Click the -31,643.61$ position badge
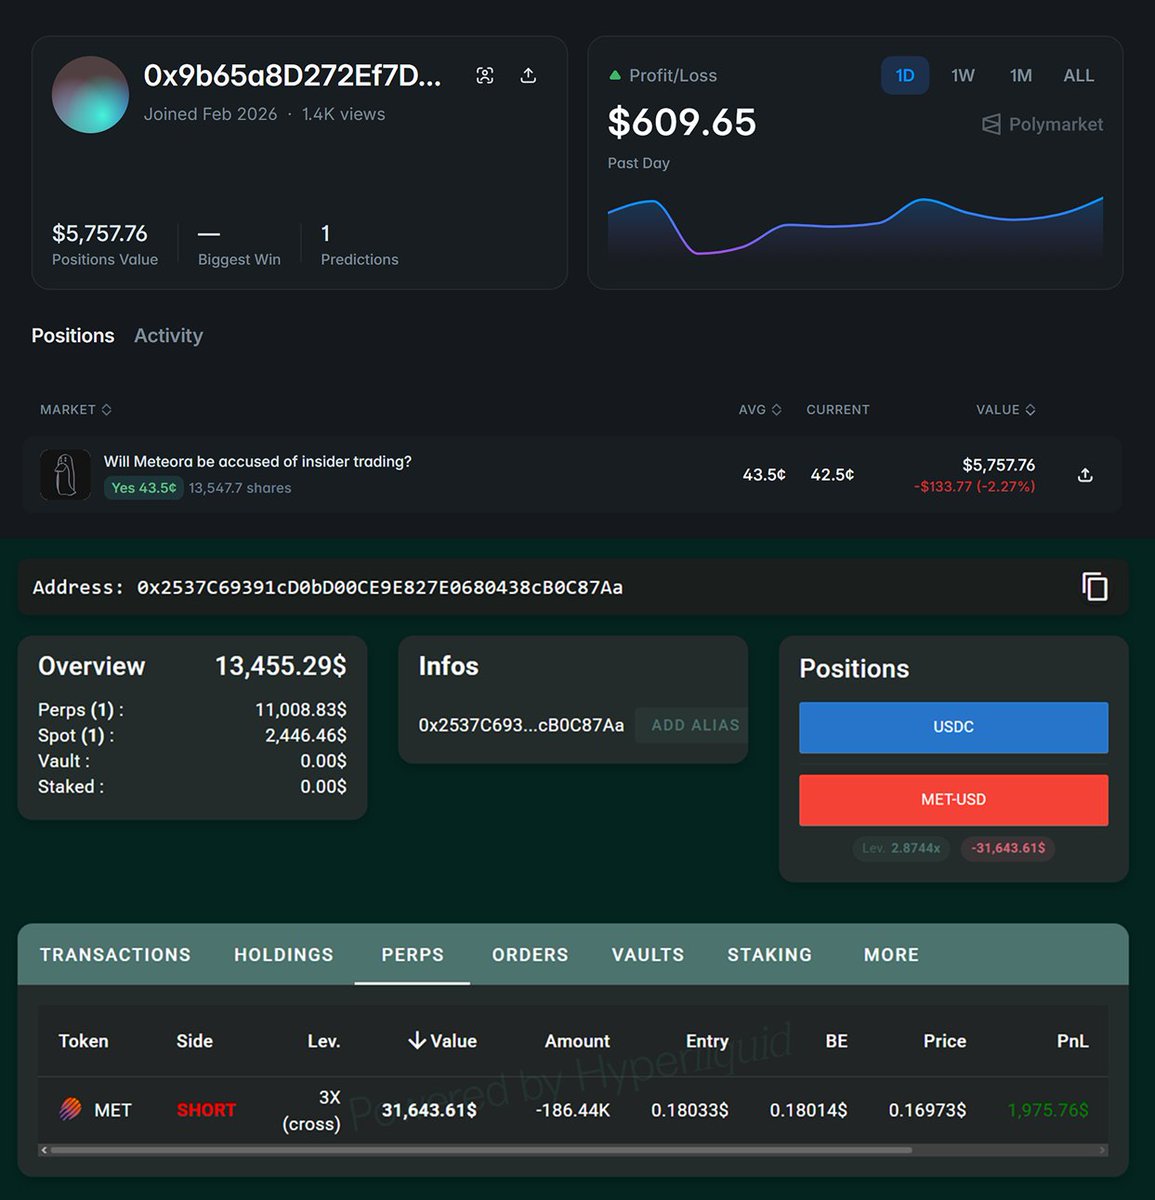This screenshot has height=1200, width=1155. click(x=1008, y=848)
